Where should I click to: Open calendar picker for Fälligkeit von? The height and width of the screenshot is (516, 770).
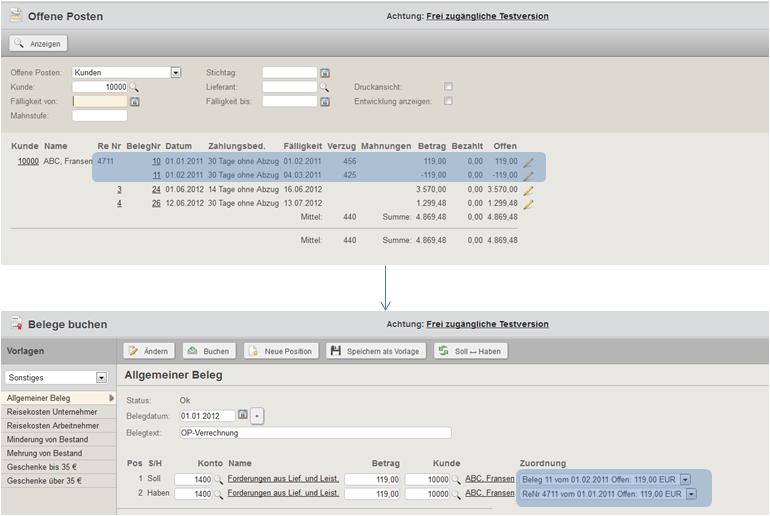point(134,101)
